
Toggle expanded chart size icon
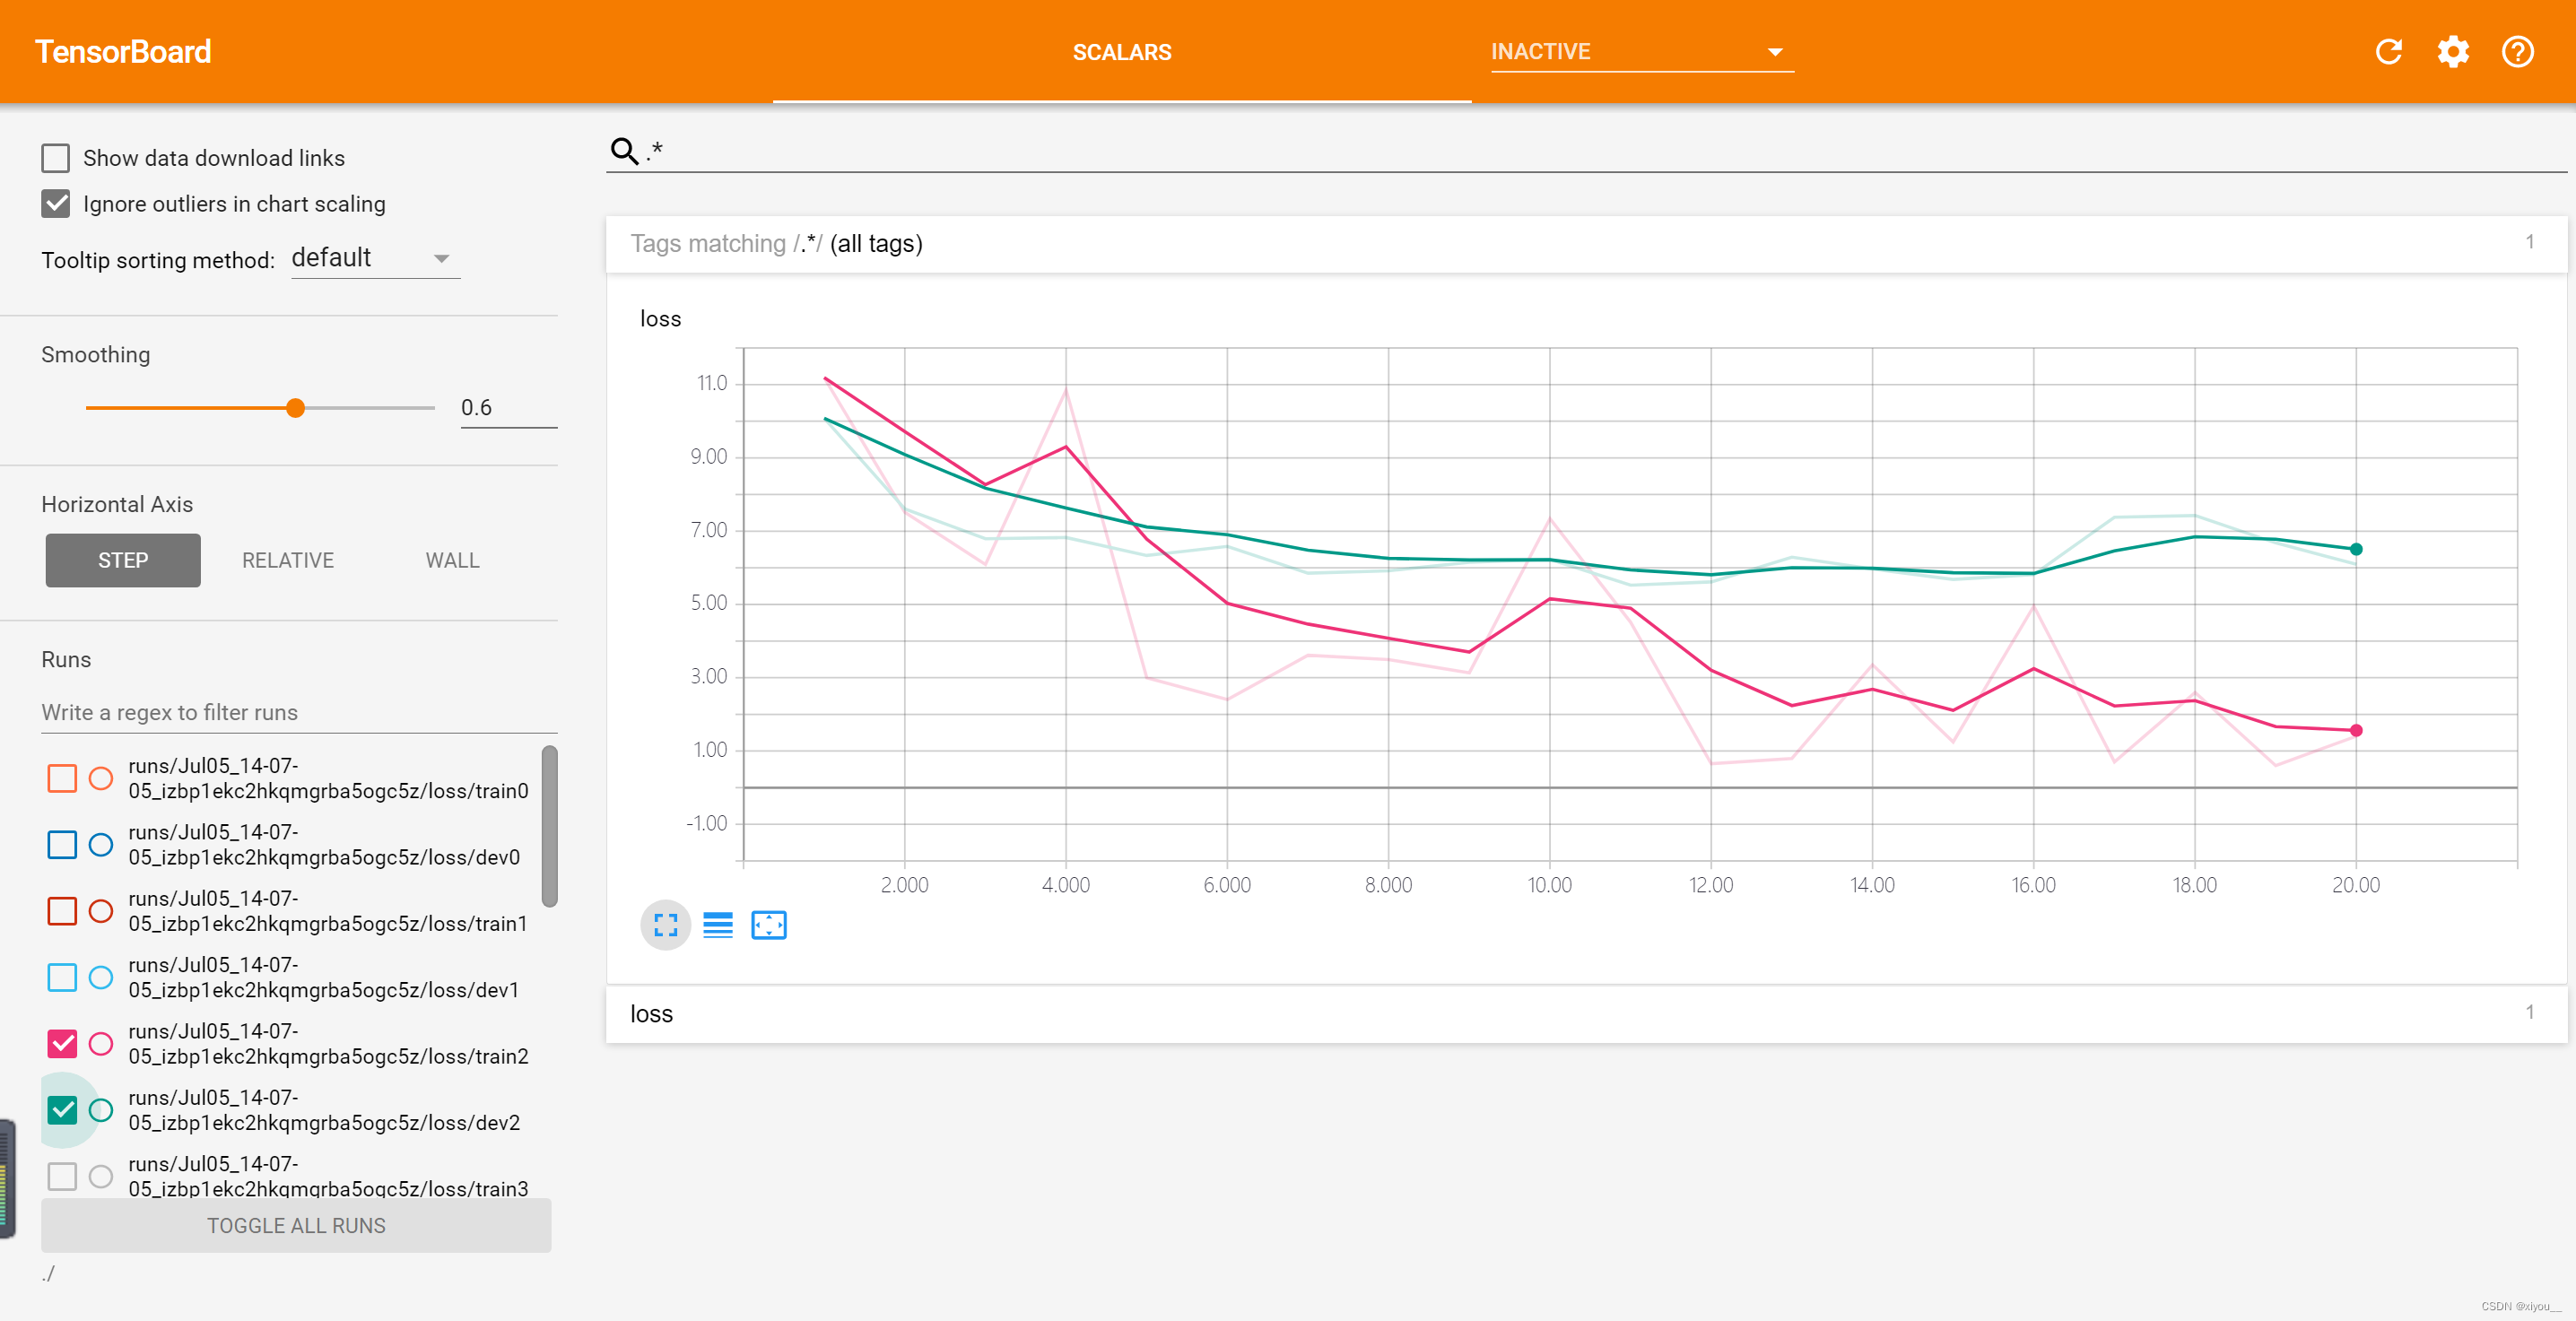pyautogui.click(x=666, y=925)
